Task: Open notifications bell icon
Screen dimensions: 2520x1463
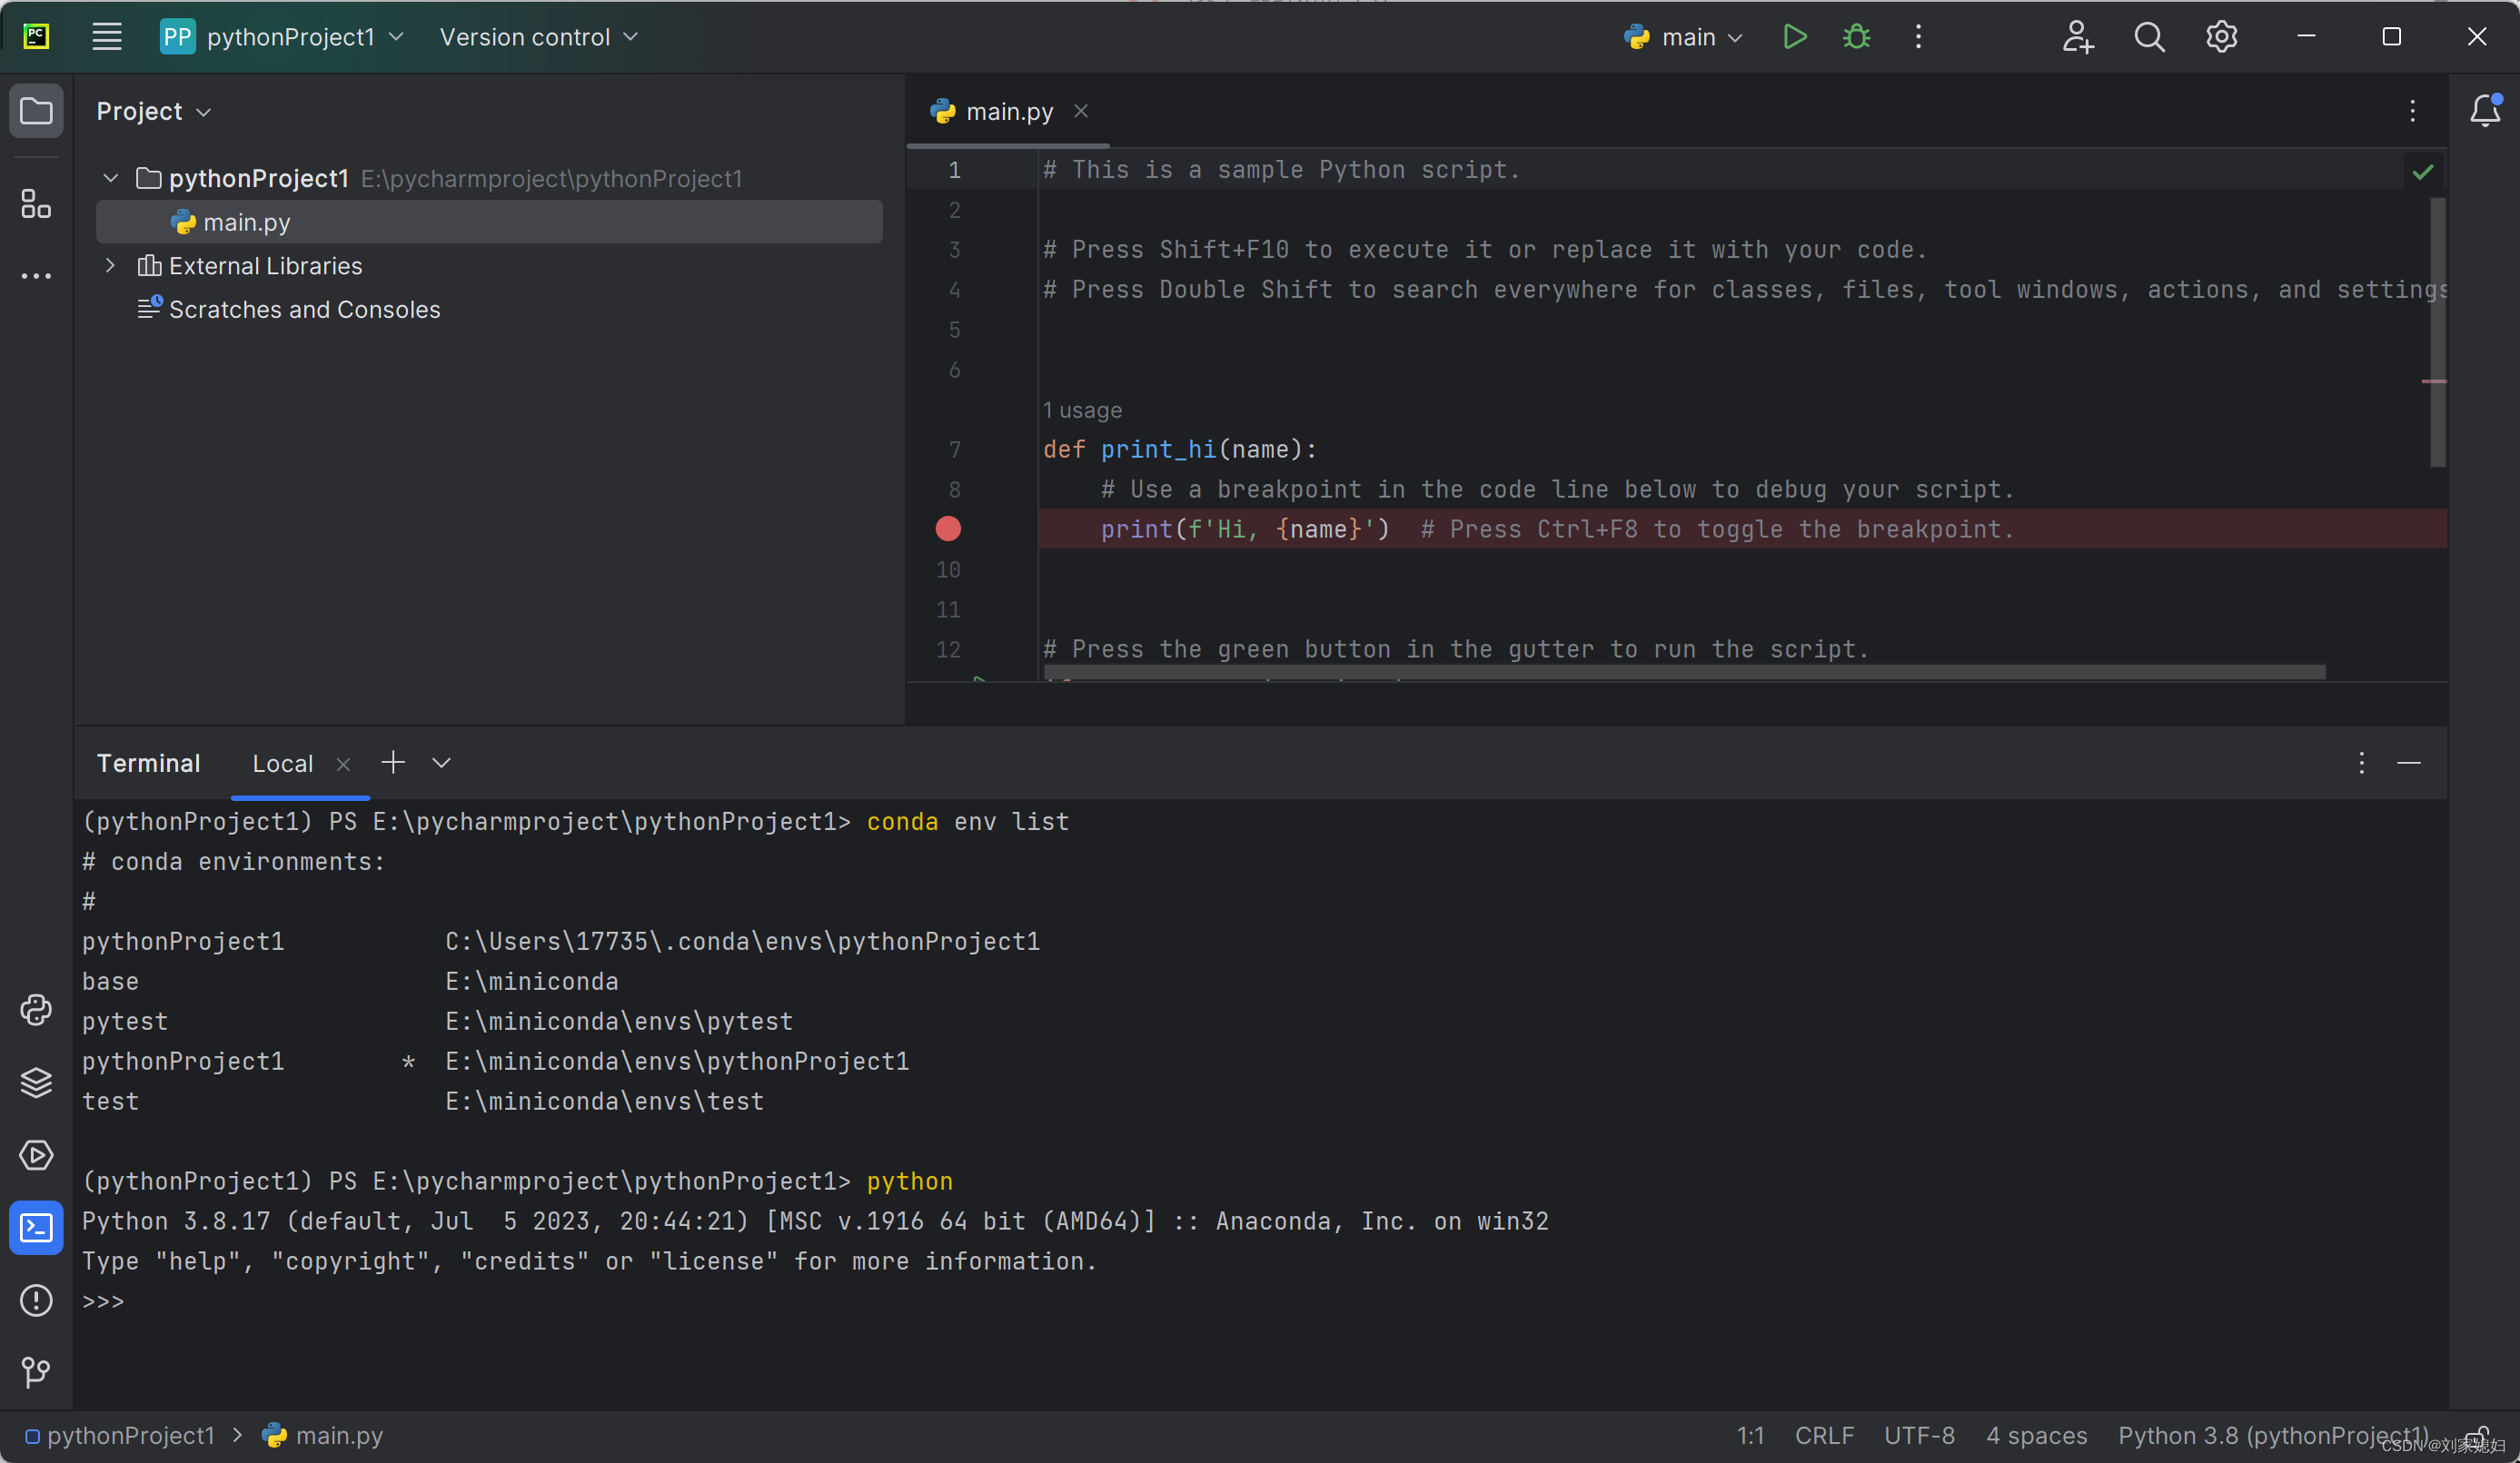Action: tap(2485, 110)
